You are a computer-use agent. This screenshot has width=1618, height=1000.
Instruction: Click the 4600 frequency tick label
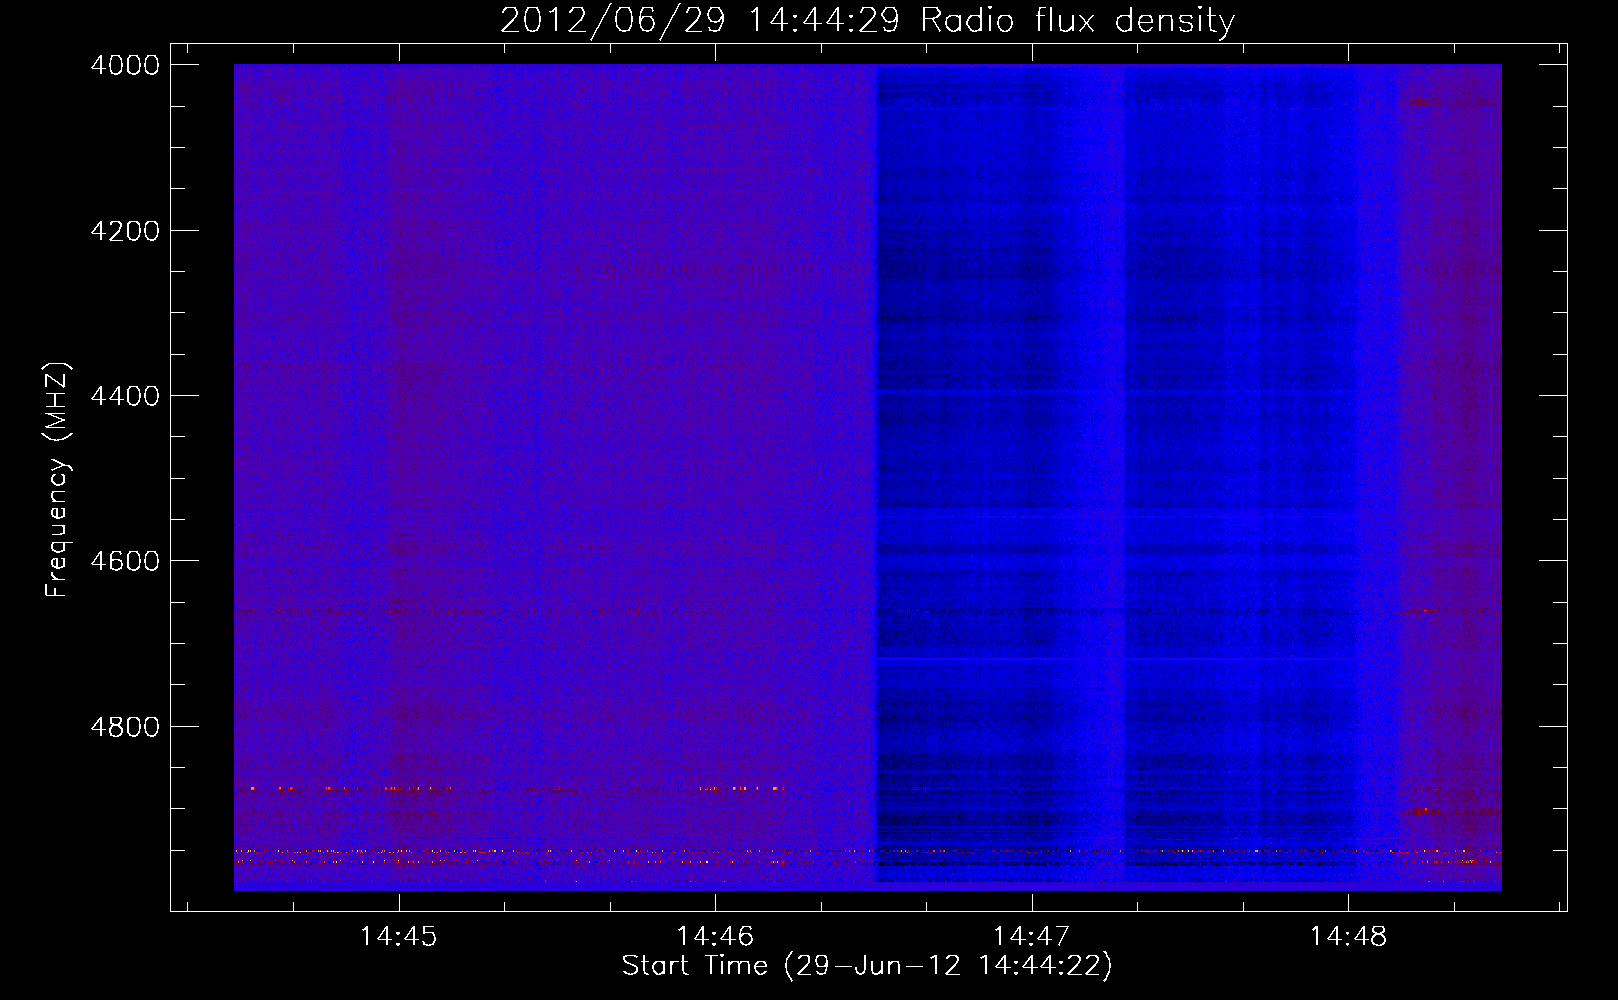tap(125, 561)
